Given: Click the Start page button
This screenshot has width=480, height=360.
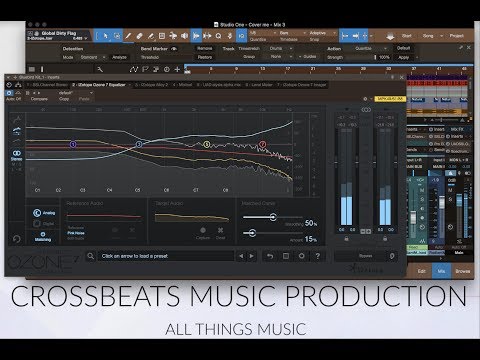Looking at the screenshot, I should point(406,36).
